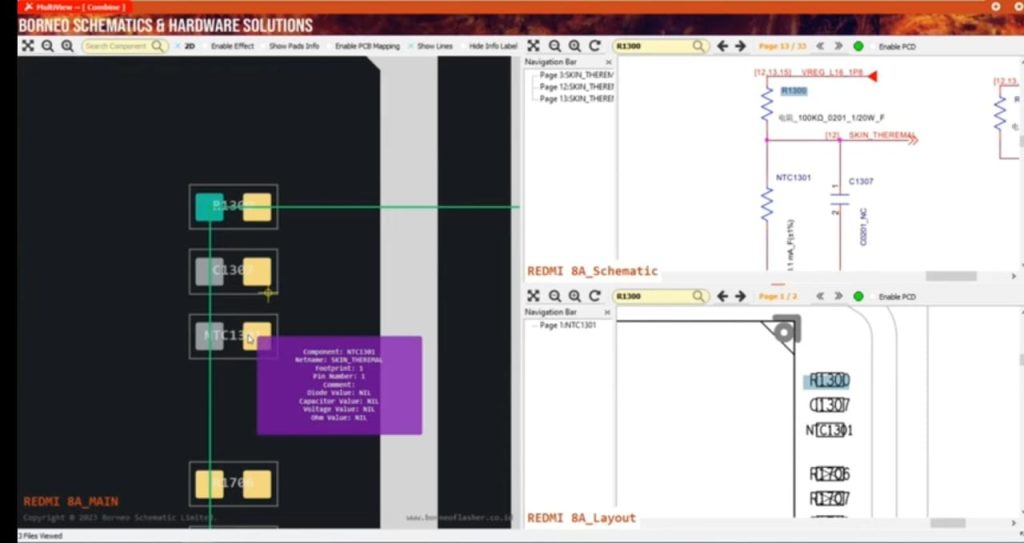Click fit-to-screen icon in layout viewer
Screen dimensions: 1024x543
(534, 296)
